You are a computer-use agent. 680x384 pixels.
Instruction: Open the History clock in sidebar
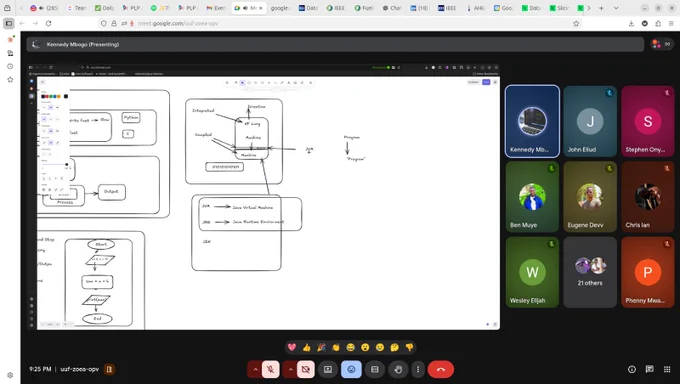(10, 66)
